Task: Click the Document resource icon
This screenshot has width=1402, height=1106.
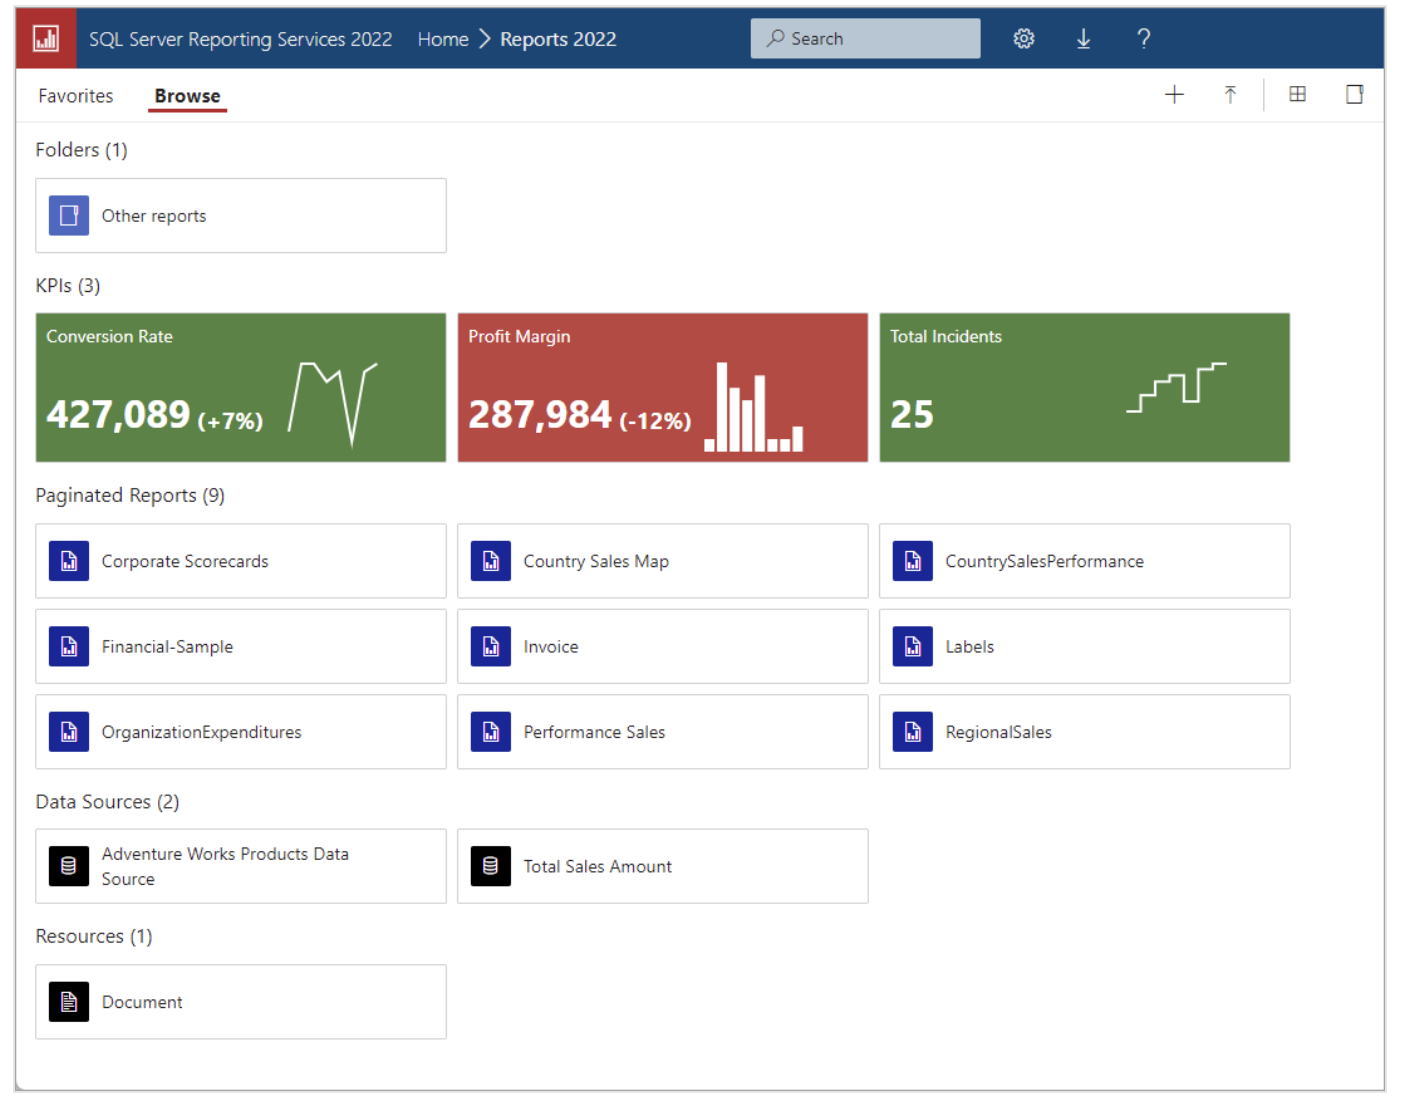Action: point(69,1002)
